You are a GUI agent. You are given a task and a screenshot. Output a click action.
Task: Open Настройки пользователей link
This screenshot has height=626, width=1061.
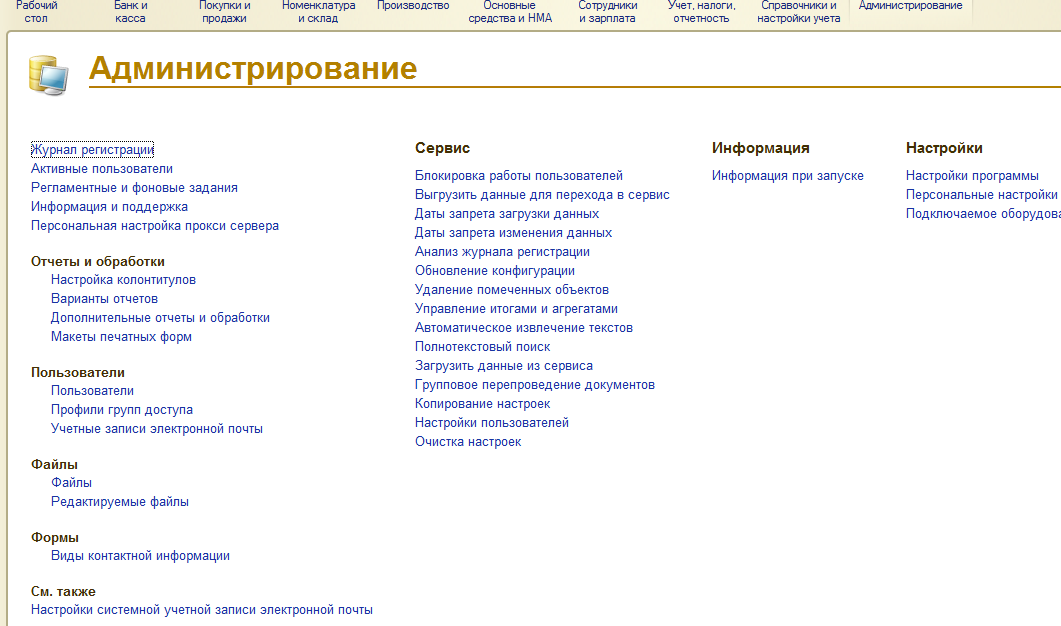[x=492, y=422]
